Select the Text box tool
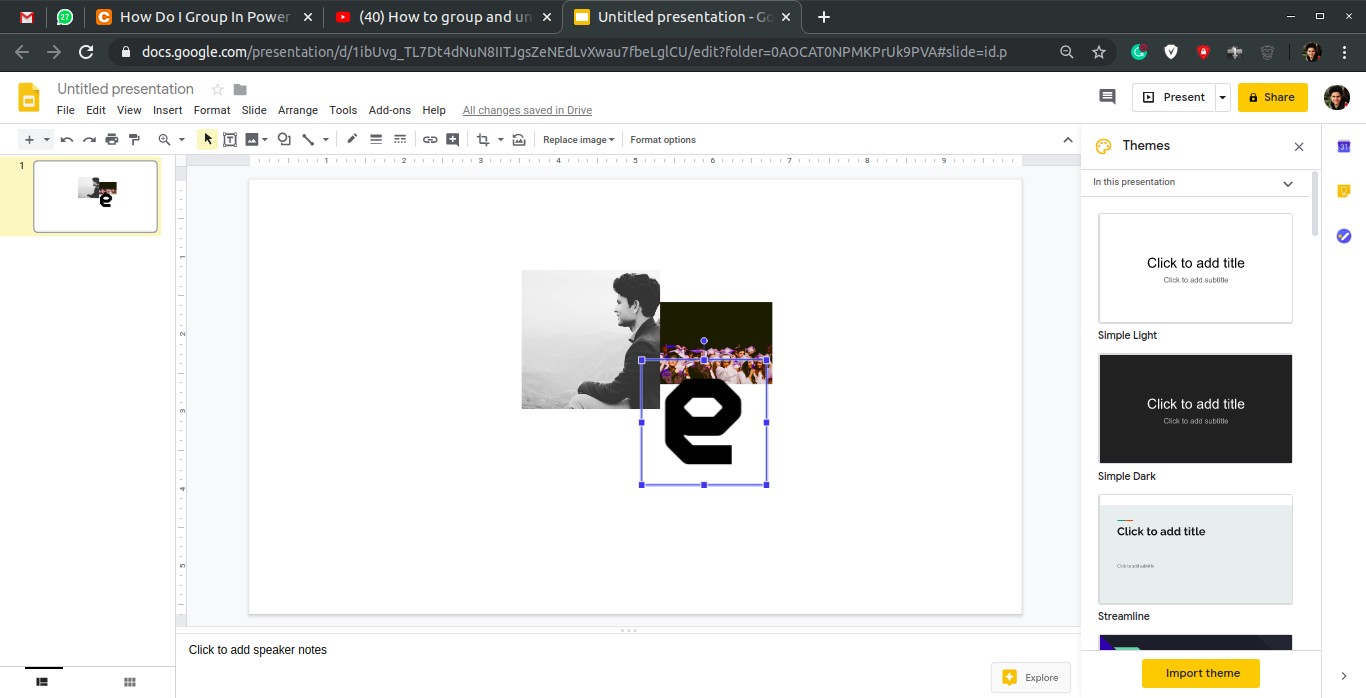This screenshot has height=698, width=1366. [230, 140]
